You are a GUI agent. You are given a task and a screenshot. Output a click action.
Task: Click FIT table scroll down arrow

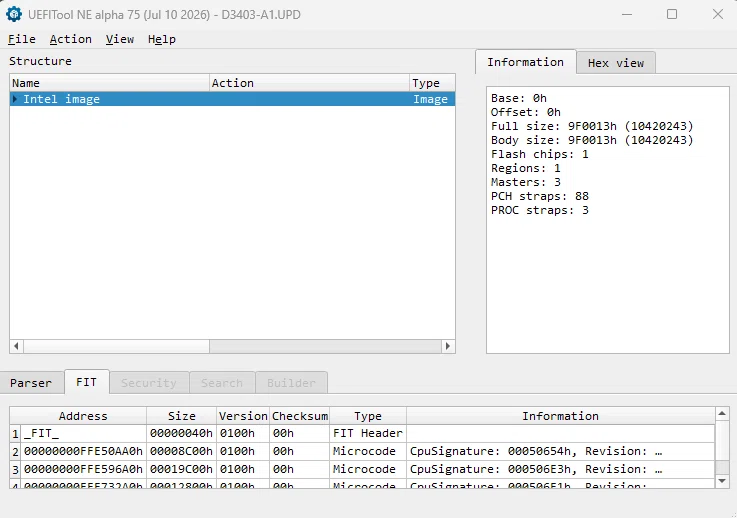pos(722,481)
